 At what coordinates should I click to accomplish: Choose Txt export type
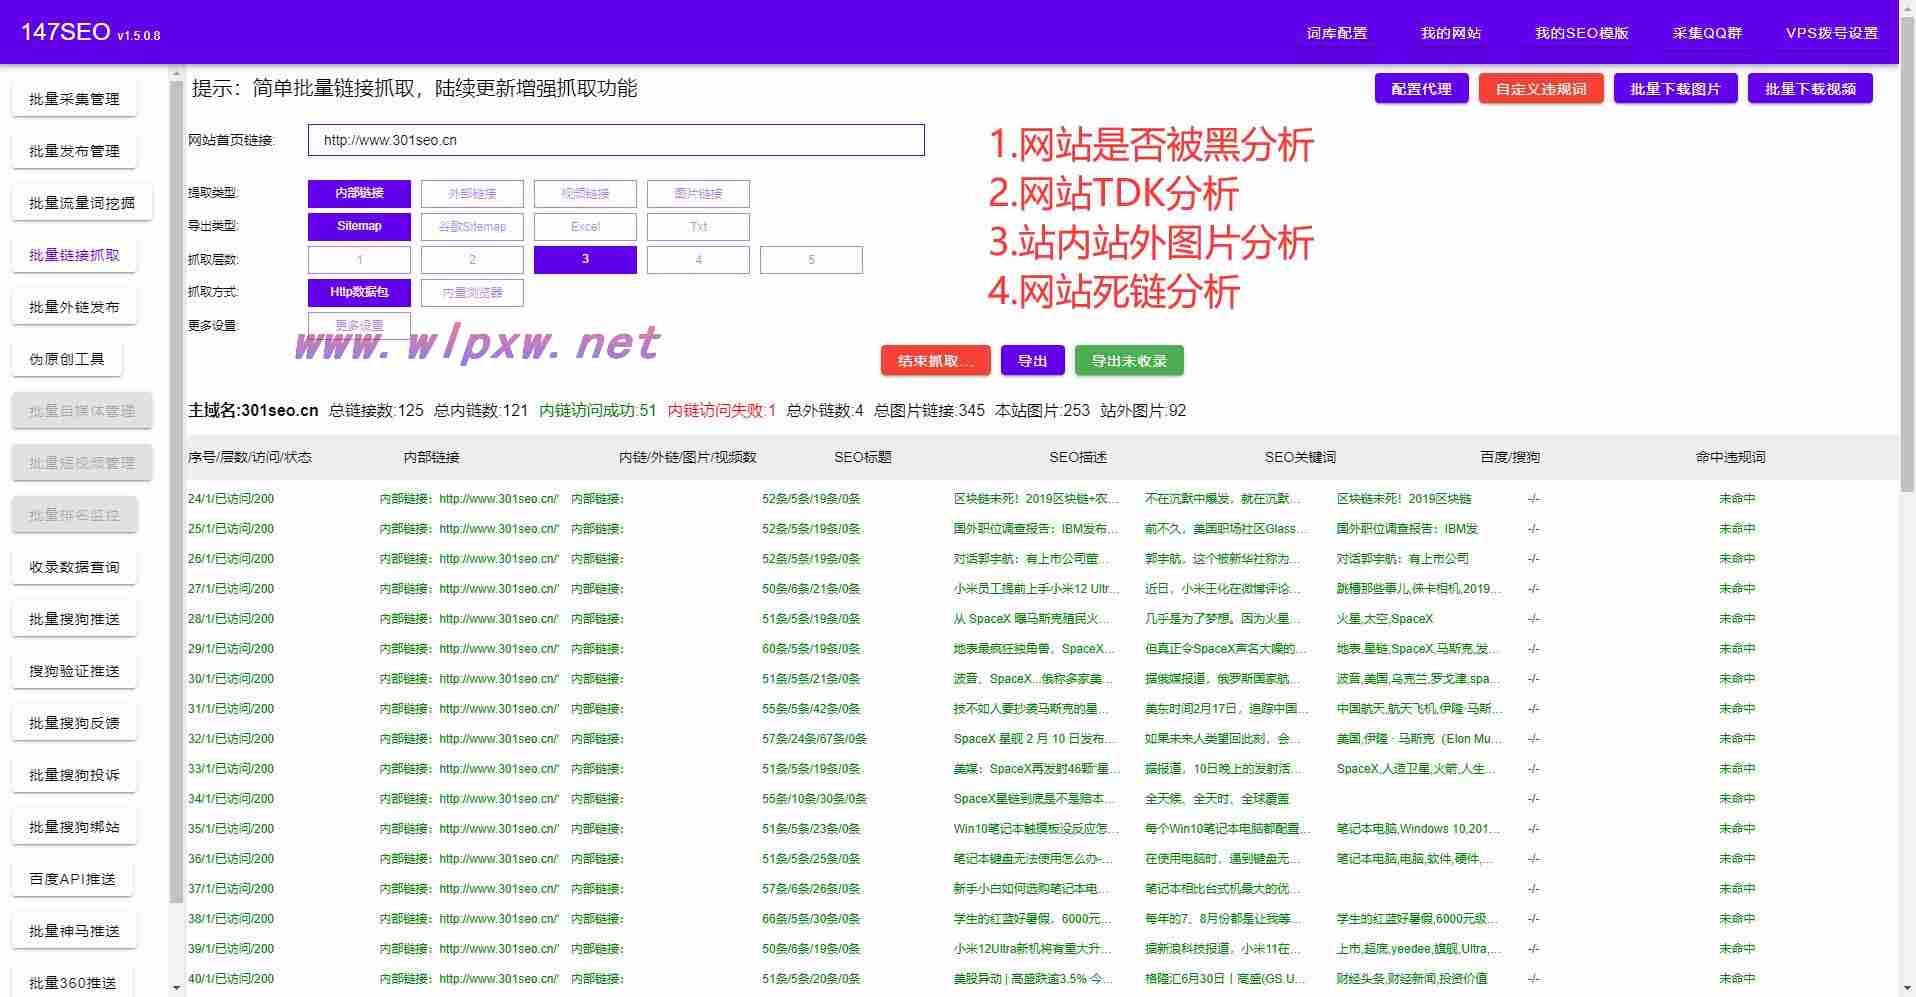698,226
